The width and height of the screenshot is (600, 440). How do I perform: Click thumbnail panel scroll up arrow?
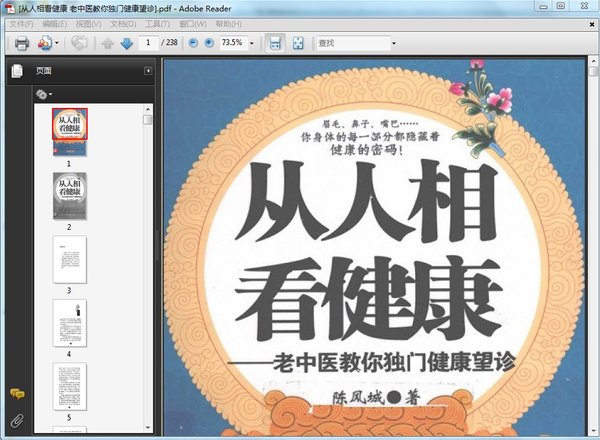[x=148, y=109]
